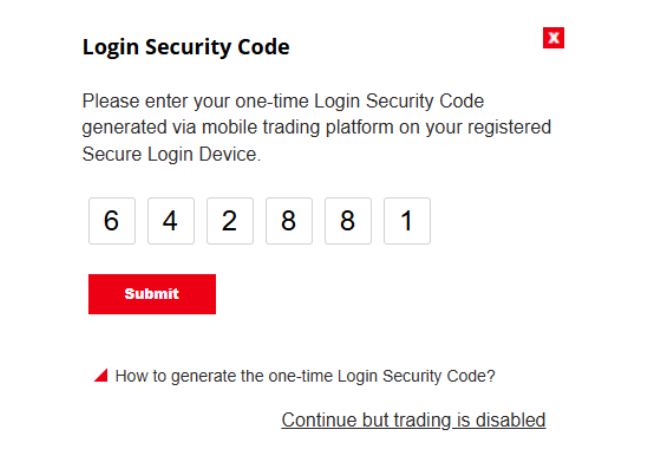
Task: Select the third code box containing 2
Action: coord(229,221)
